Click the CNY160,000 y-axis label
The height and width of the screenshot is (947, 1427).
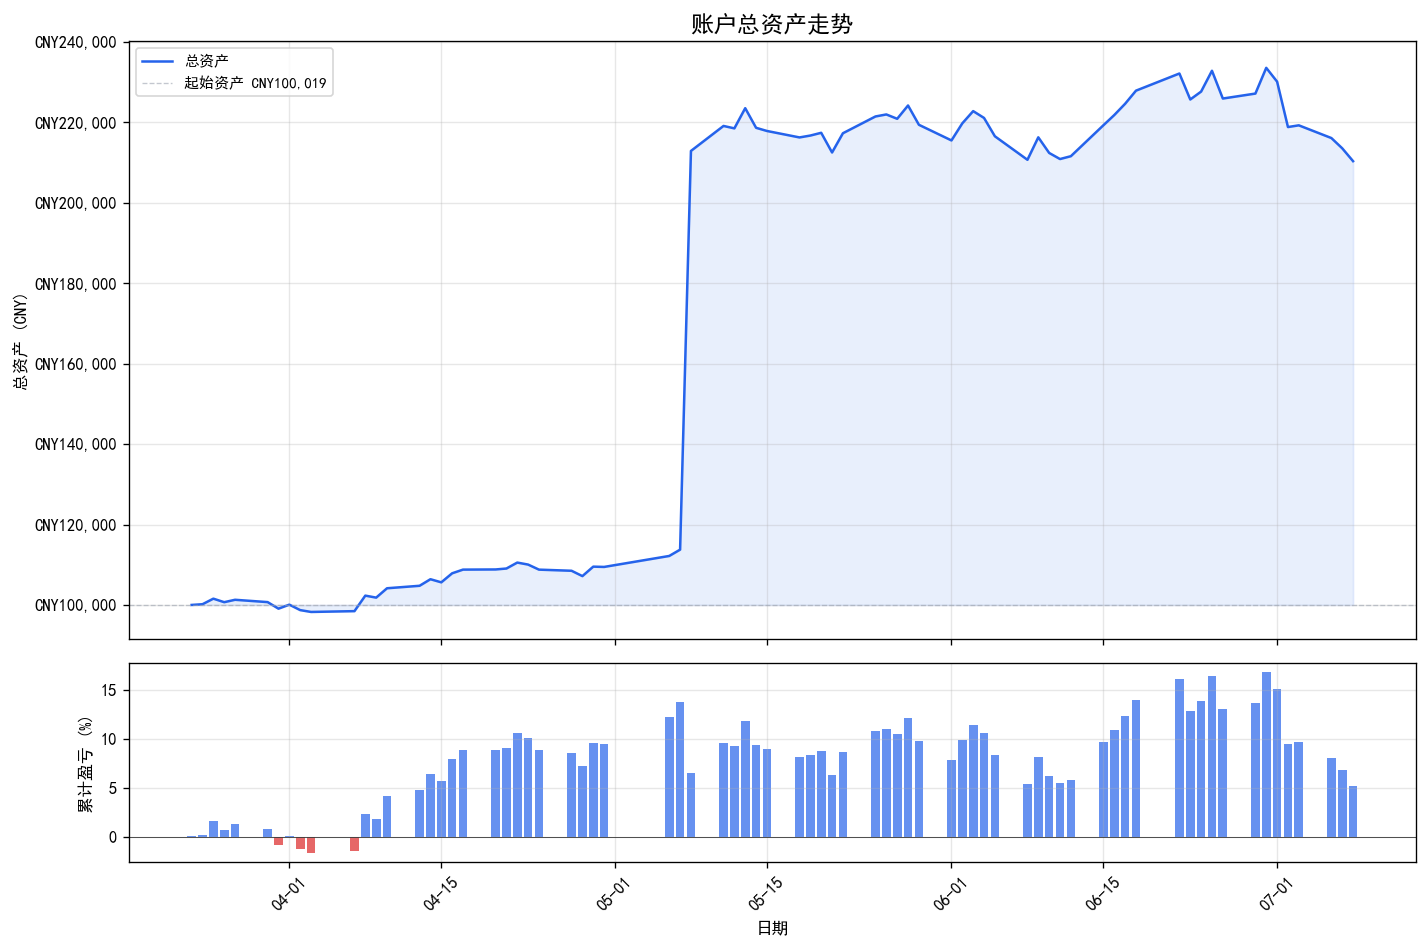click(x=76, y=365)
